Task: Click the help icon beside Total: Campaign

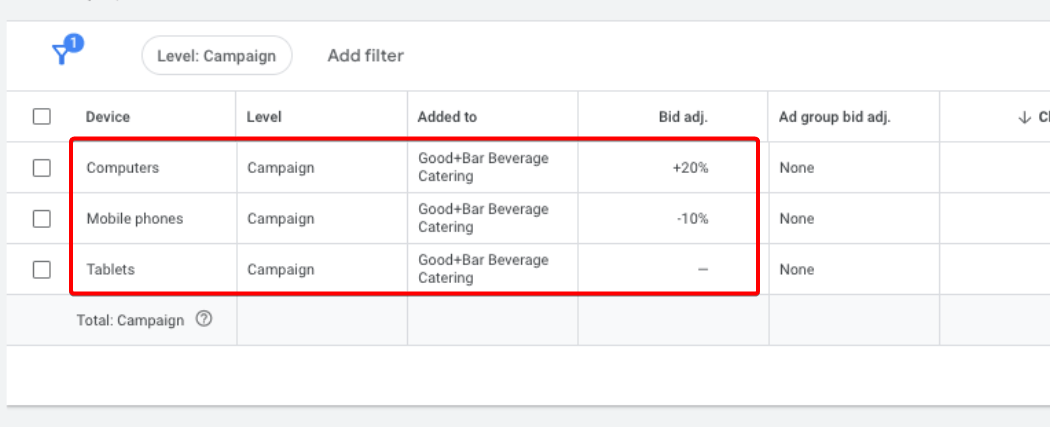Action: tap(204, 320)
